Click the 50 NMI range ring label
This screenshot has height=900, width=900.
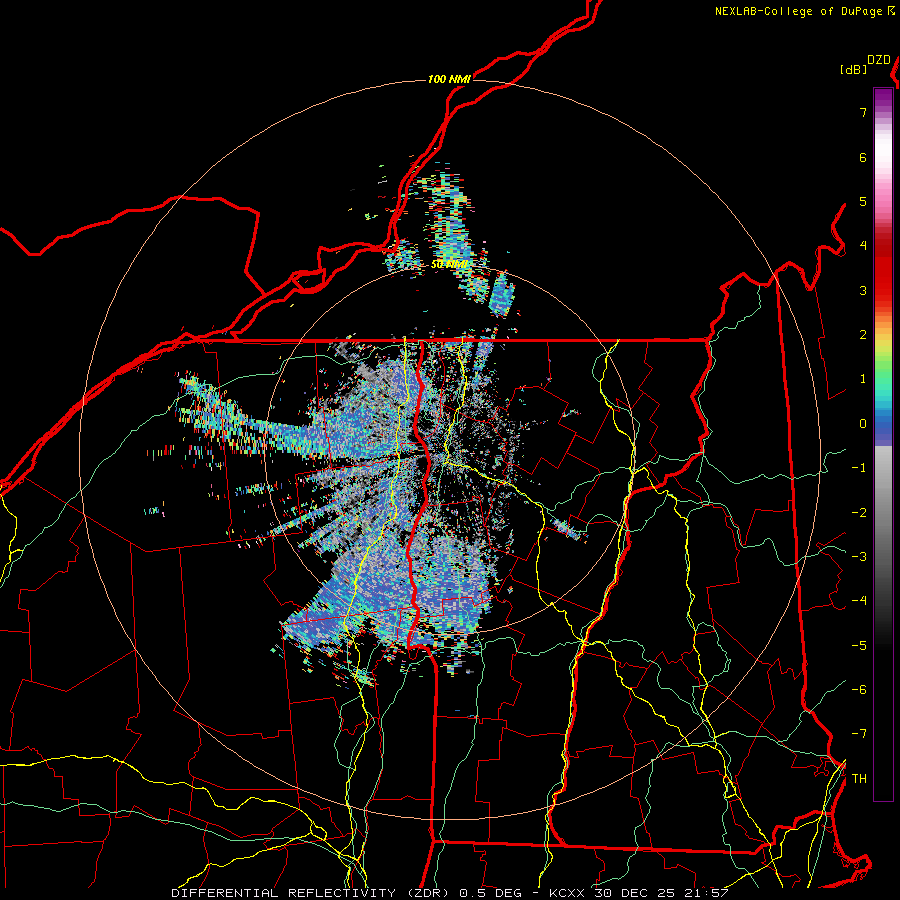point(449,265)
